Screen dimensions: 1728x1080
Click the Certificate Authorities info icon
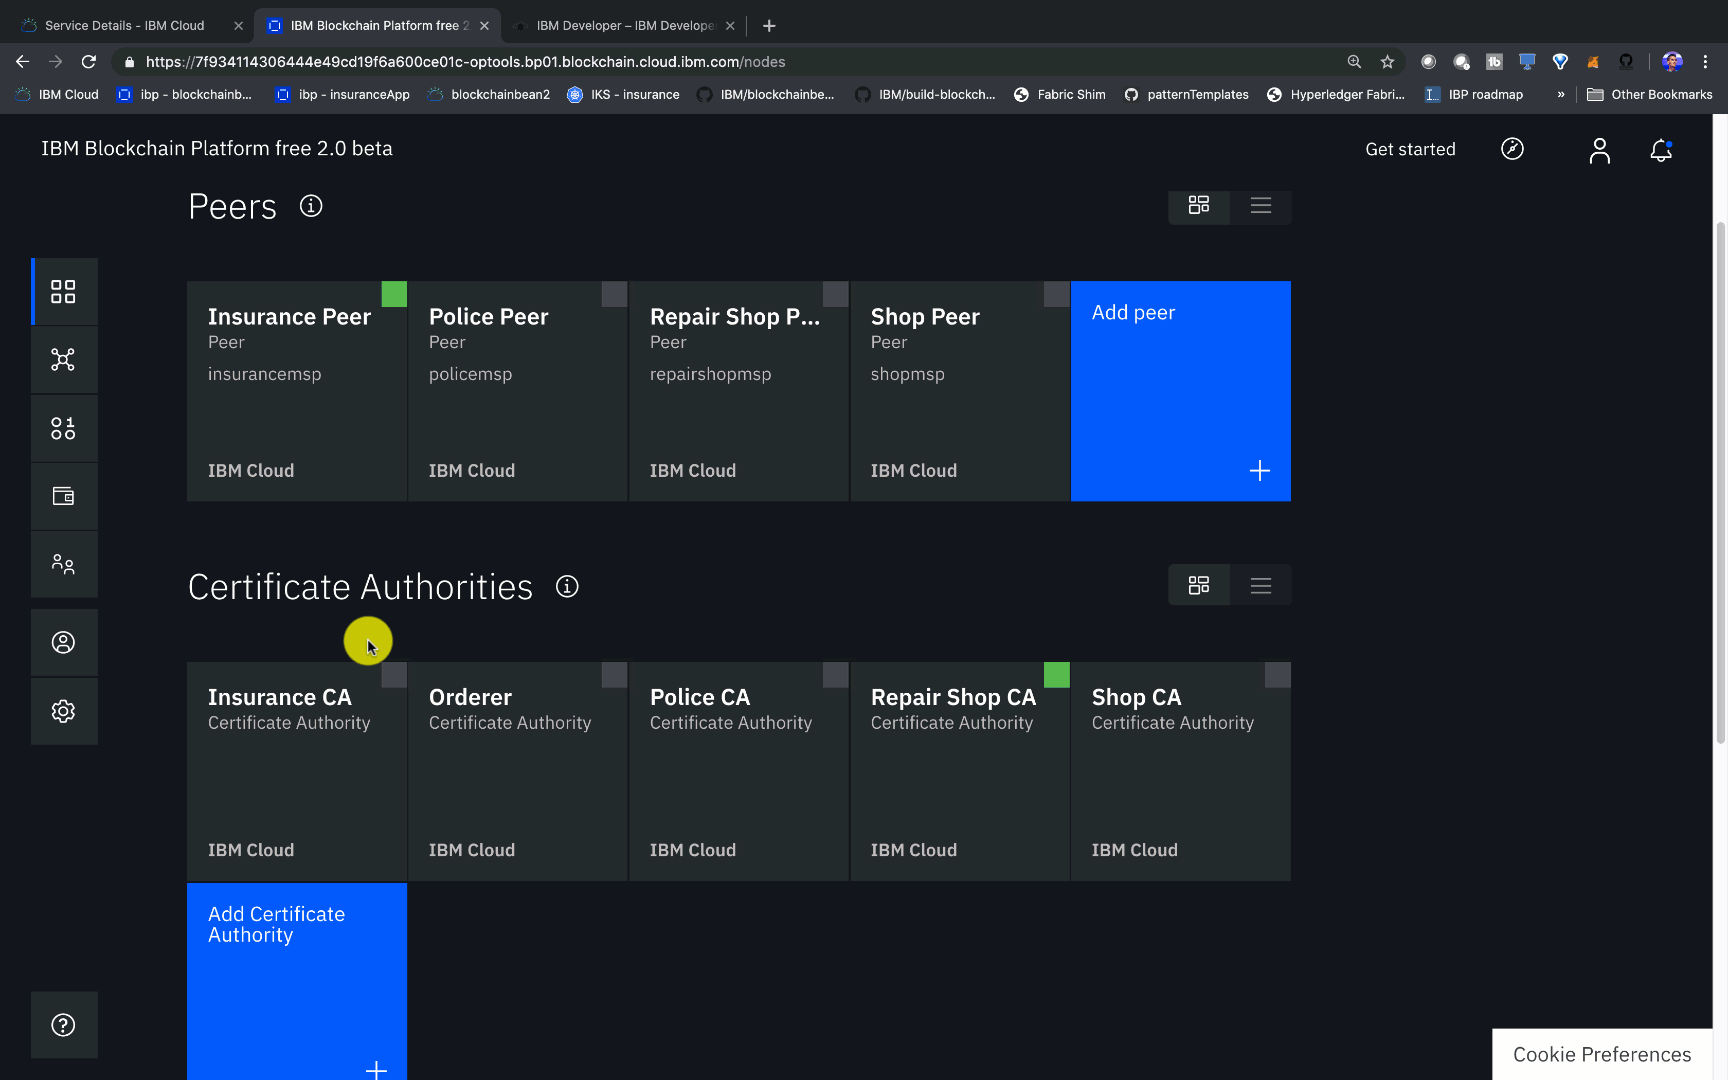pyautogui.click(x=567, y=587)
